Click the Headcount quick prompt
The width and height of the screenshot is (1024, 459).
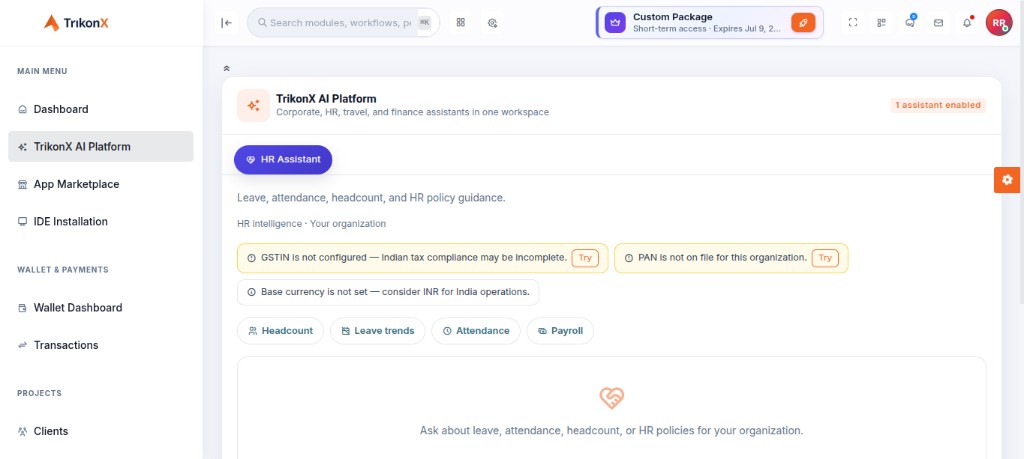(280, 331)
